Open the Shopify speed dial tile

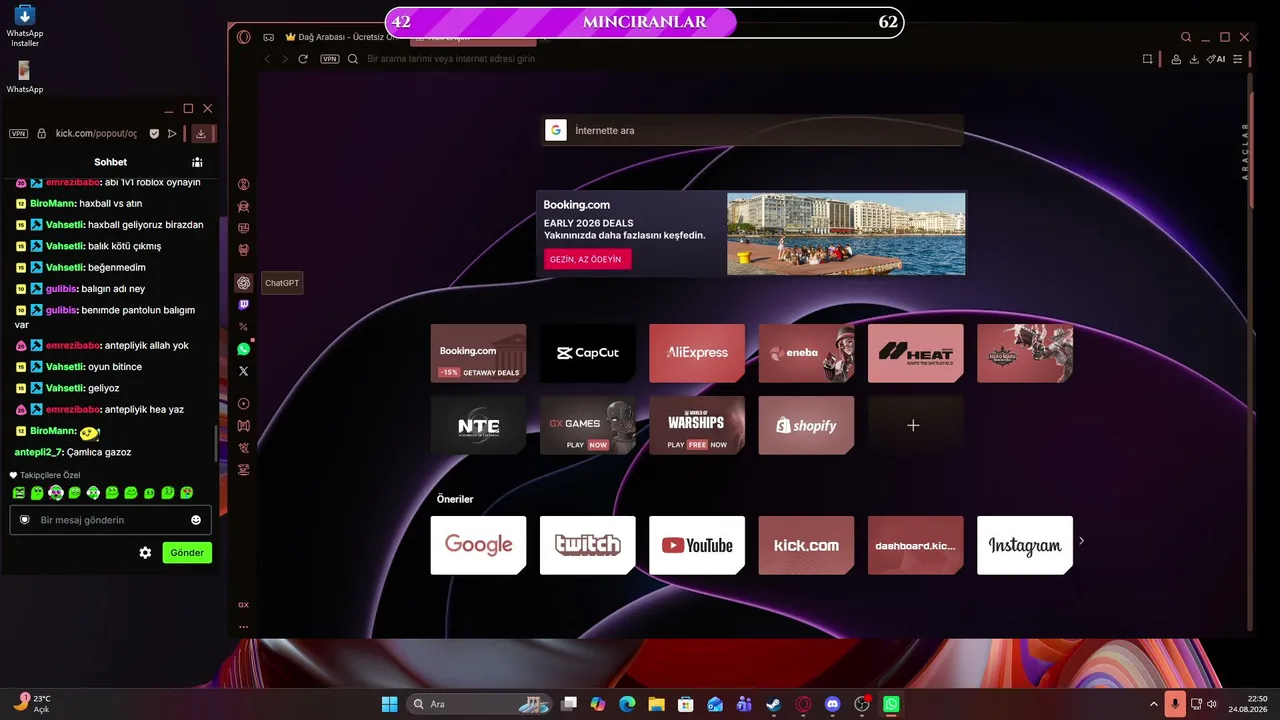coord(806,425)
